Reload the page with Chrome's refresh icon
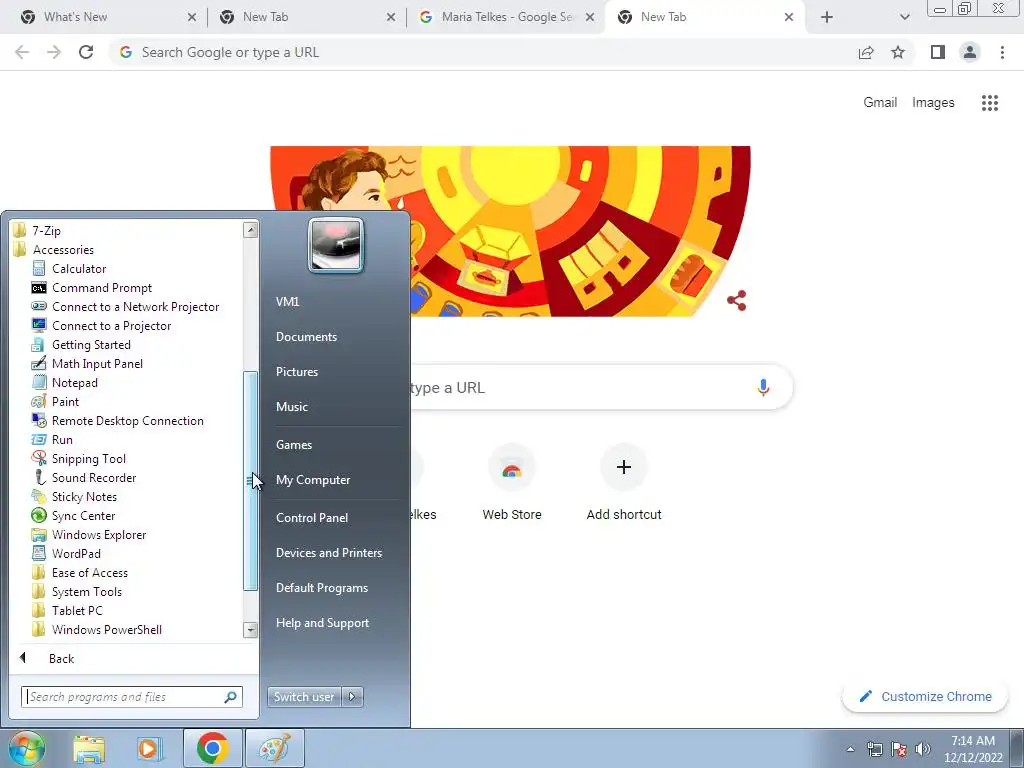The image size is (1024, 768). pos(86,52)
